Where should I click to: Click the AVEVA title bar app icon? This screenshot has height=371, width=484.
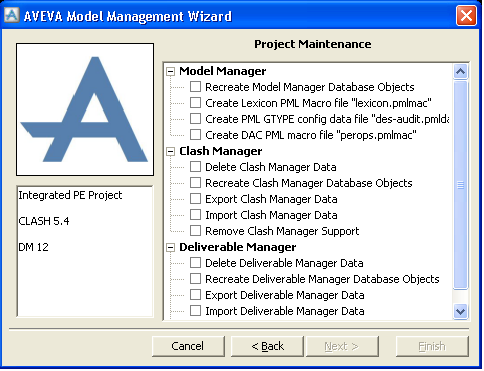[x=12, y=16]
